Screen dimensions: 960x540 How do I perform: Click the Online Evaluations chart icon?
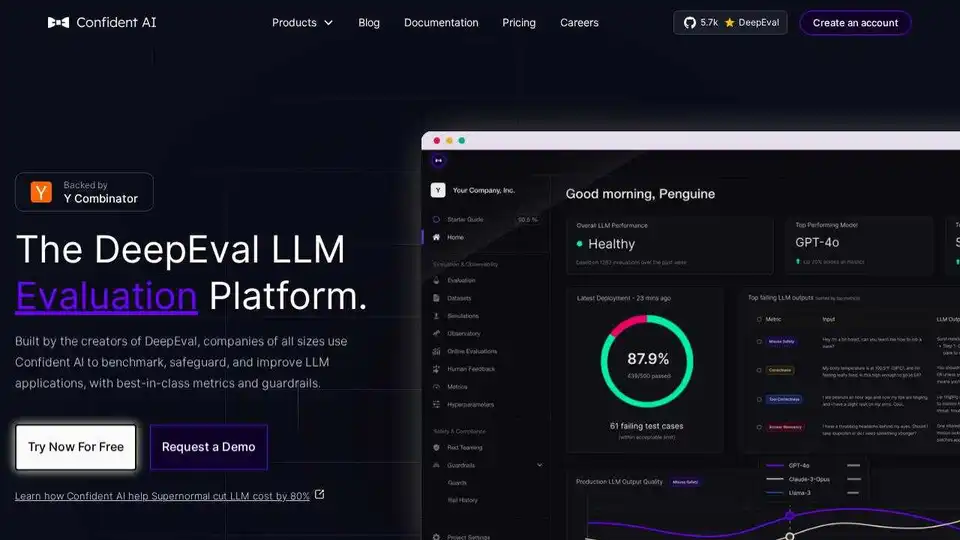(x=436, y=351)
